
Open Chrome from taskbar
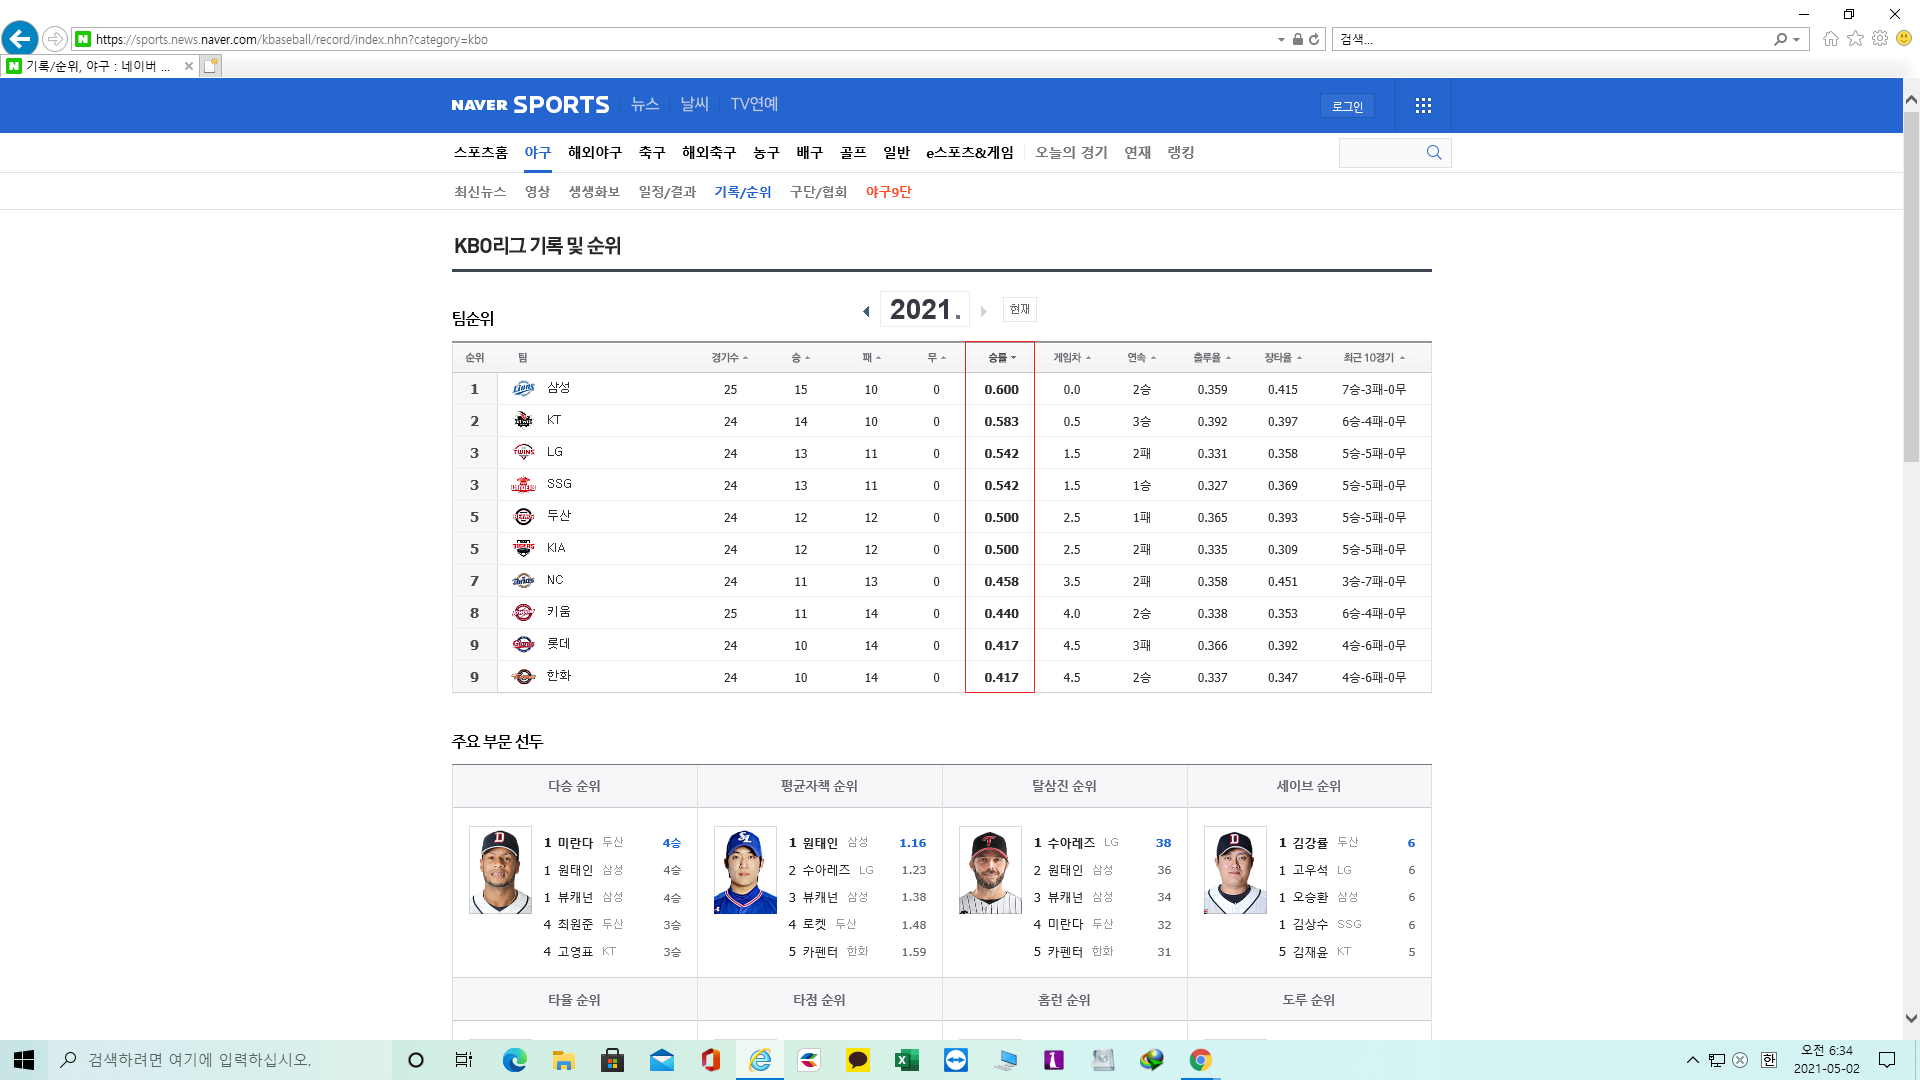(1200, 1060)
